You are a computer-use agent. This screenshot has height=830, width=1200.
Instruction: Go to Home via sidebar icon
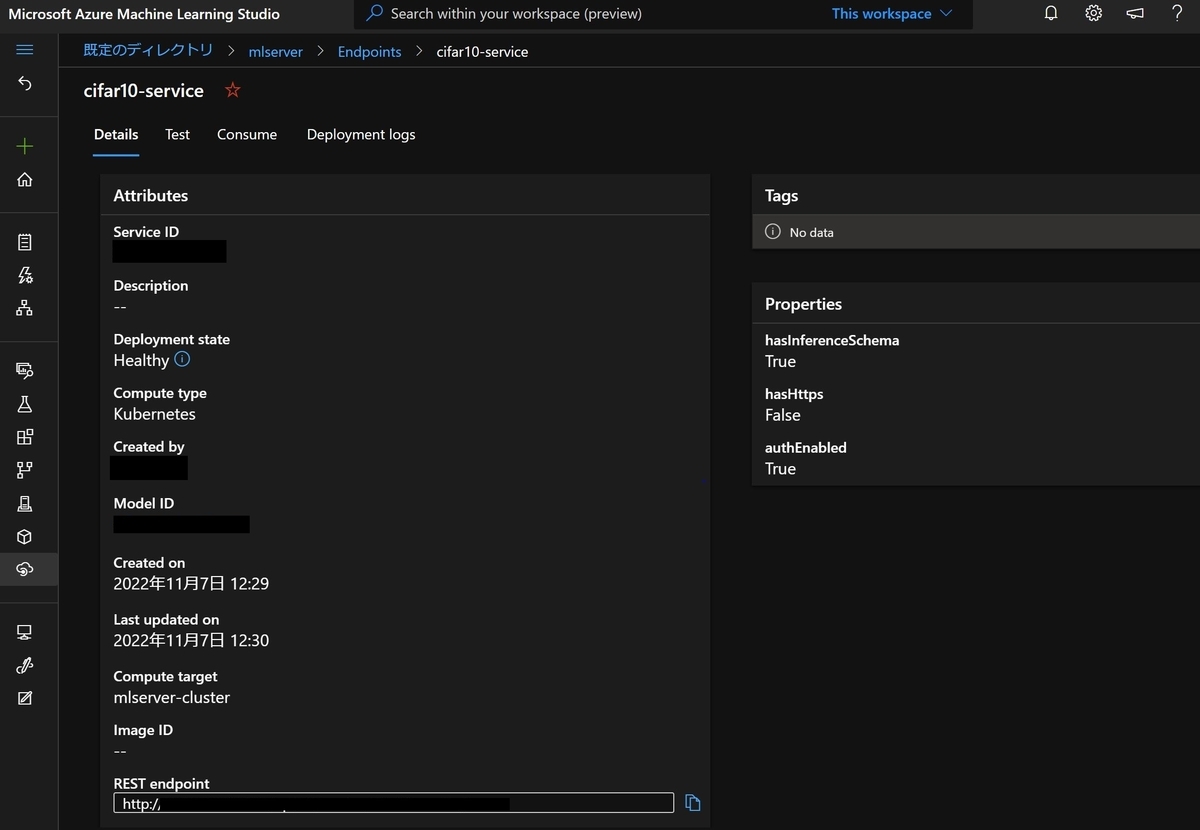click(x=25, y=180)
